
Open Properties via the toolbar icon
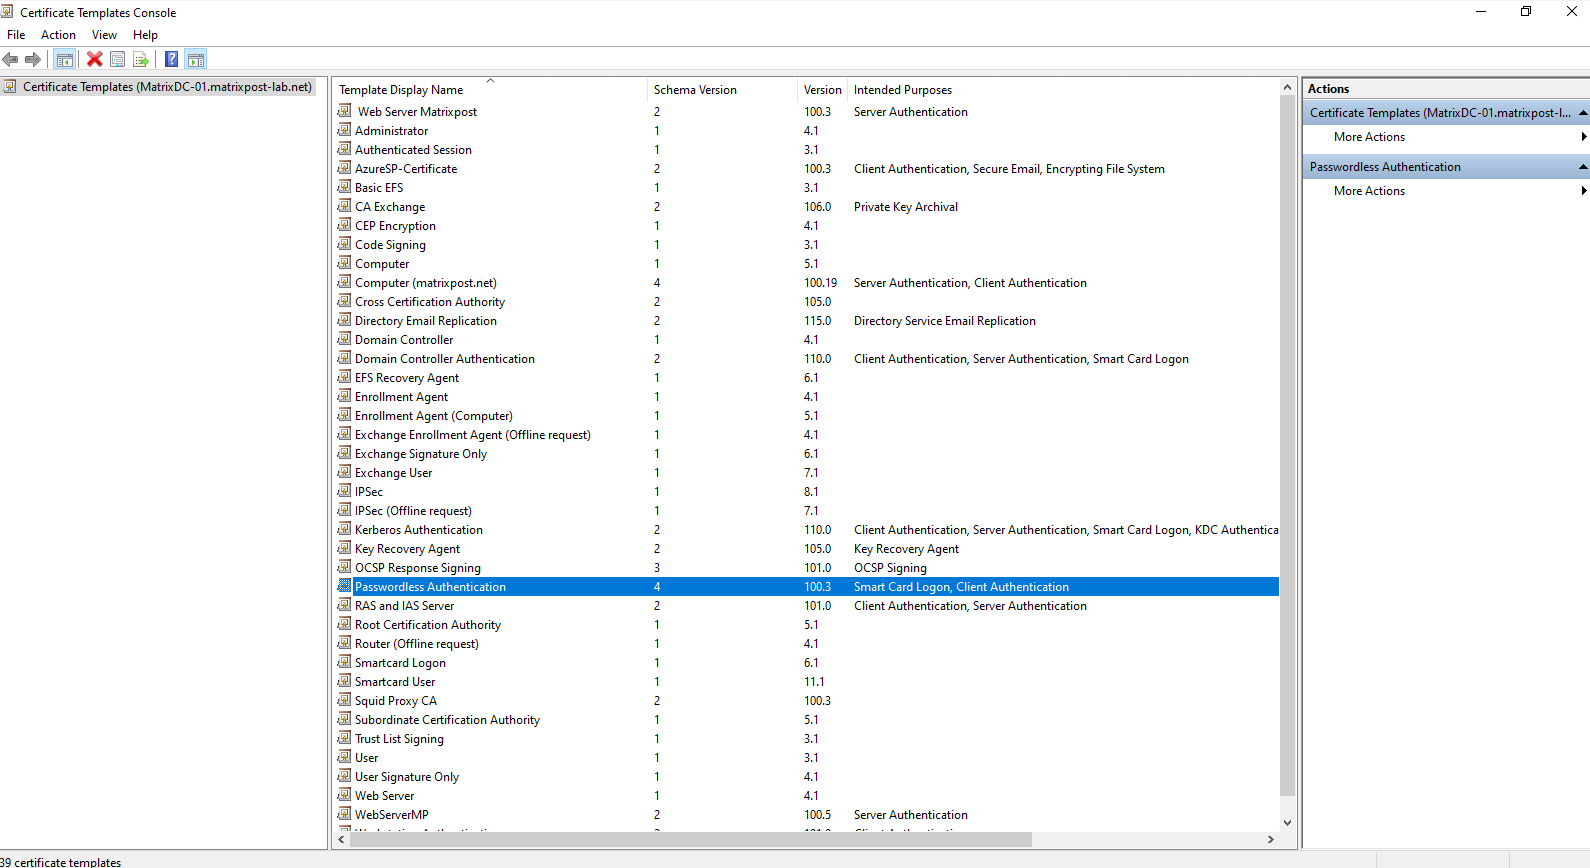118,59
